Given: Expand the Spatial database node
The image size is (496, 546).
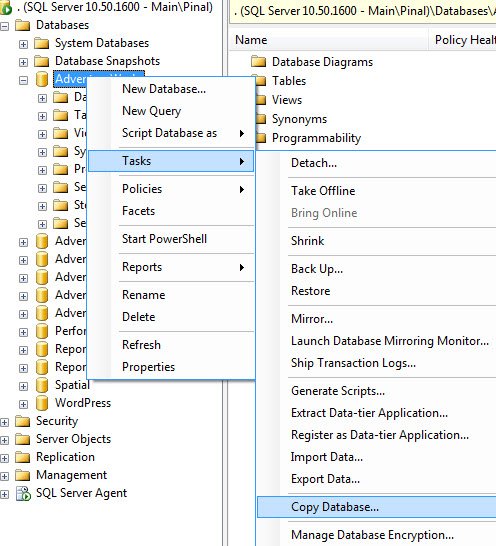Looking at the screenshot, I should [23, 386].
